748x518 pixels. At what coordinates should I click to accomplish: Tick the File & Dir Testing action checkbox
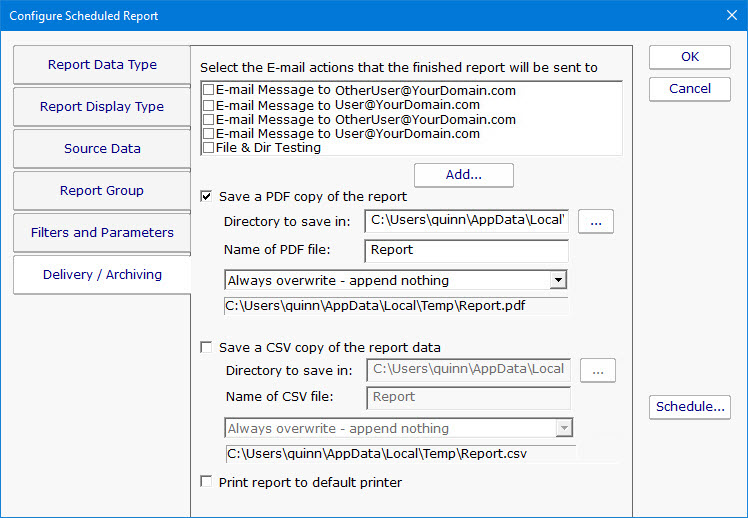pyautogui.click(x=208, y=148)
